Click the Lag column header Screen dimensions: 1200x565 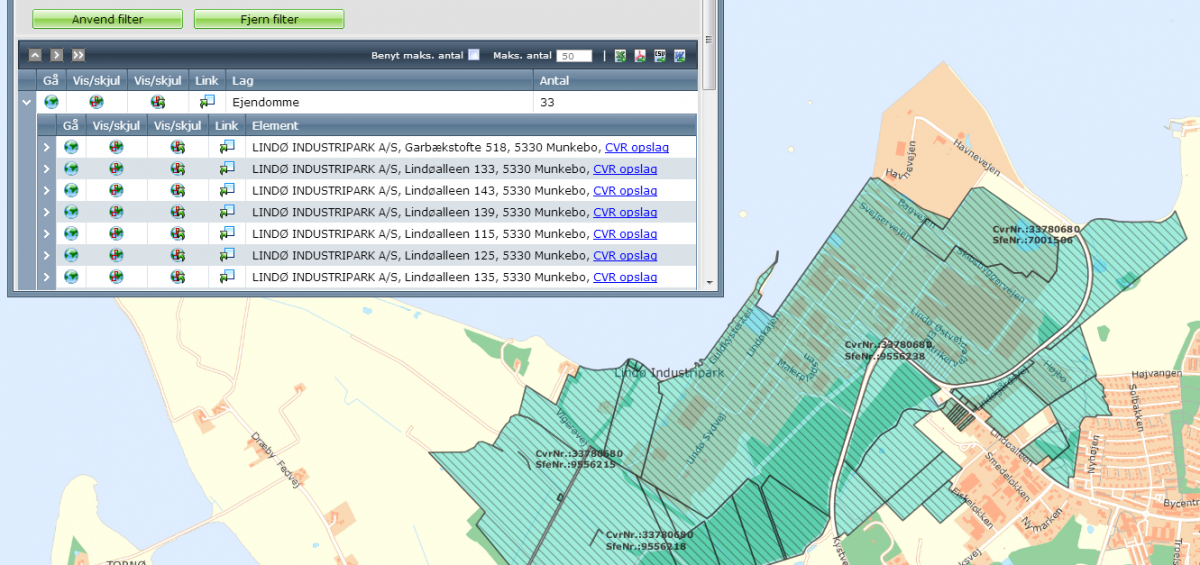coord(379,80)
